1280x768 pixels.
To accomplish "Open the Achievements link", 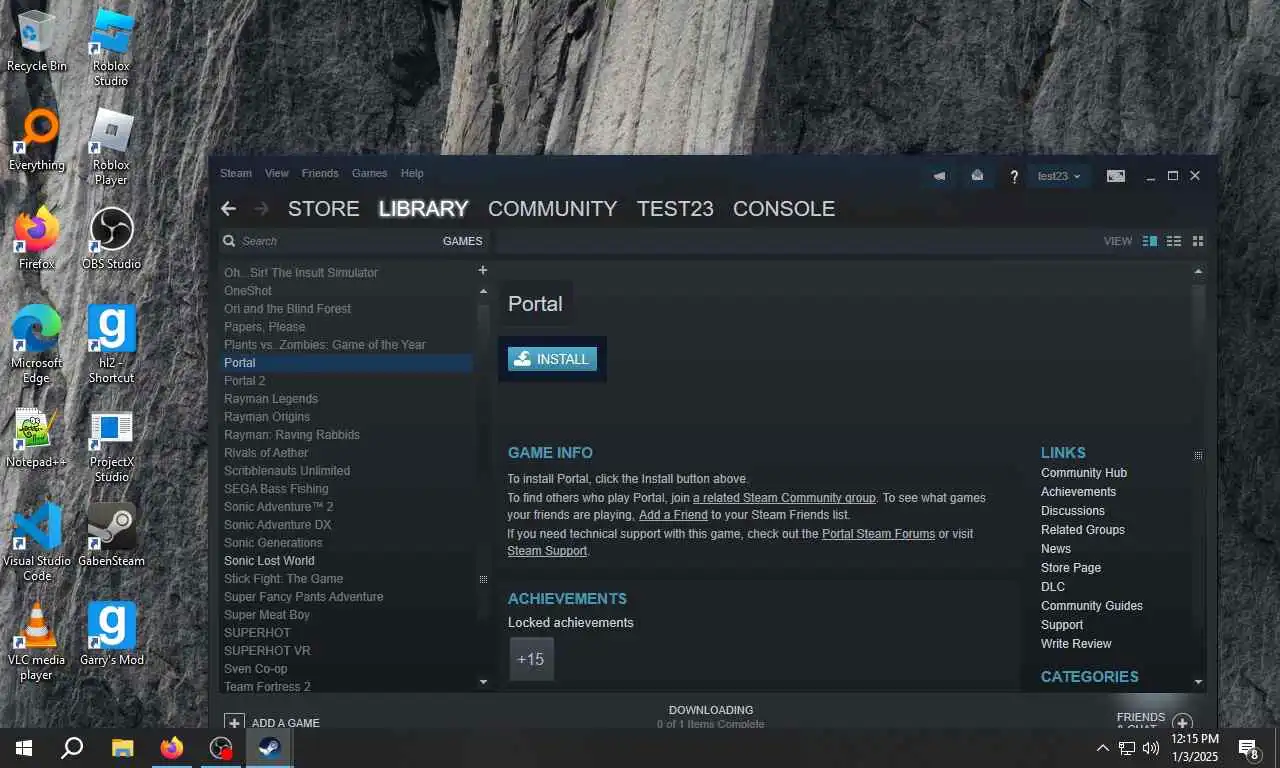I will tap(1078, 492).
